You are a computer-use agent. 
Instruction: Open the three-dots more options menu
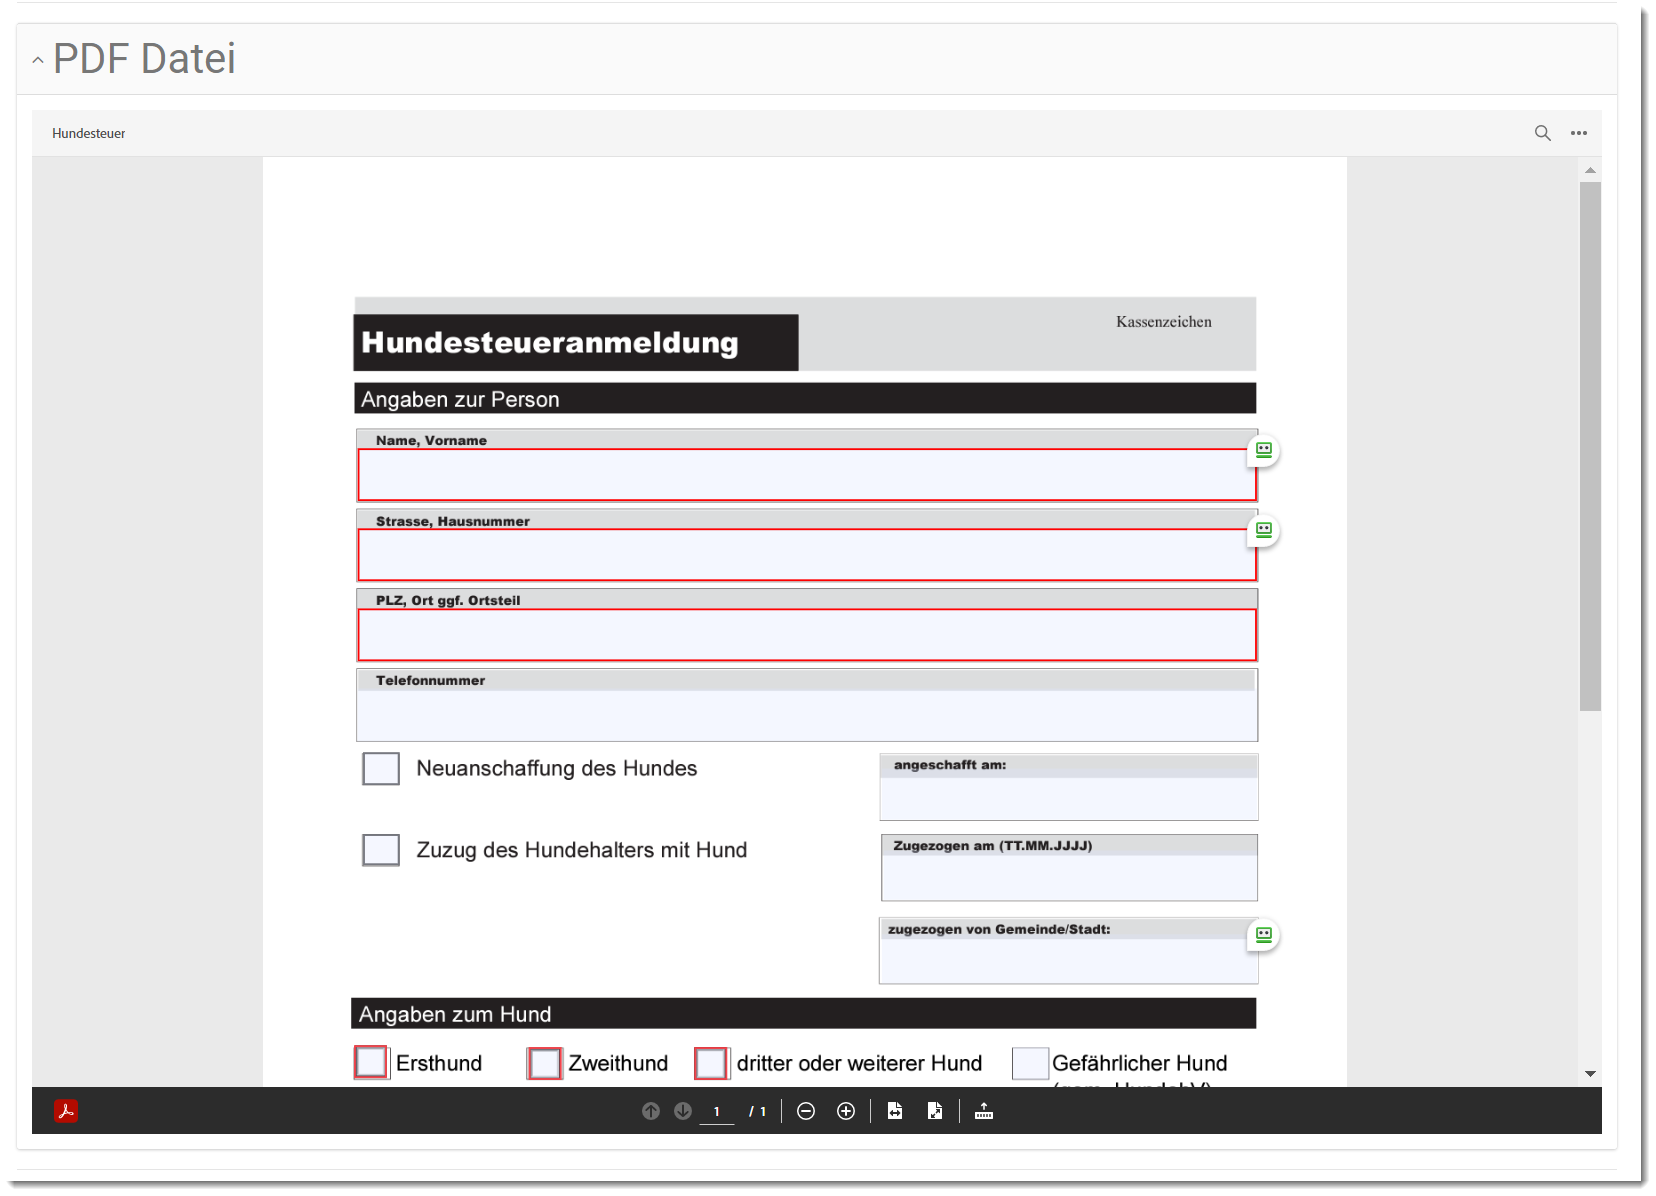1578,133
